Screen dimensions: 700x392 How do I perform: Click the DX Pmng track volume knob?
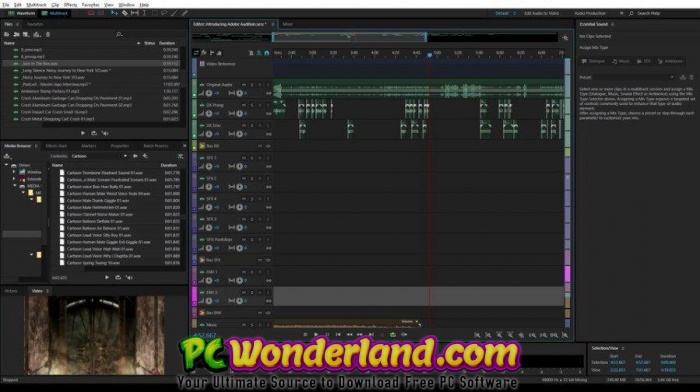pos(208,113)
